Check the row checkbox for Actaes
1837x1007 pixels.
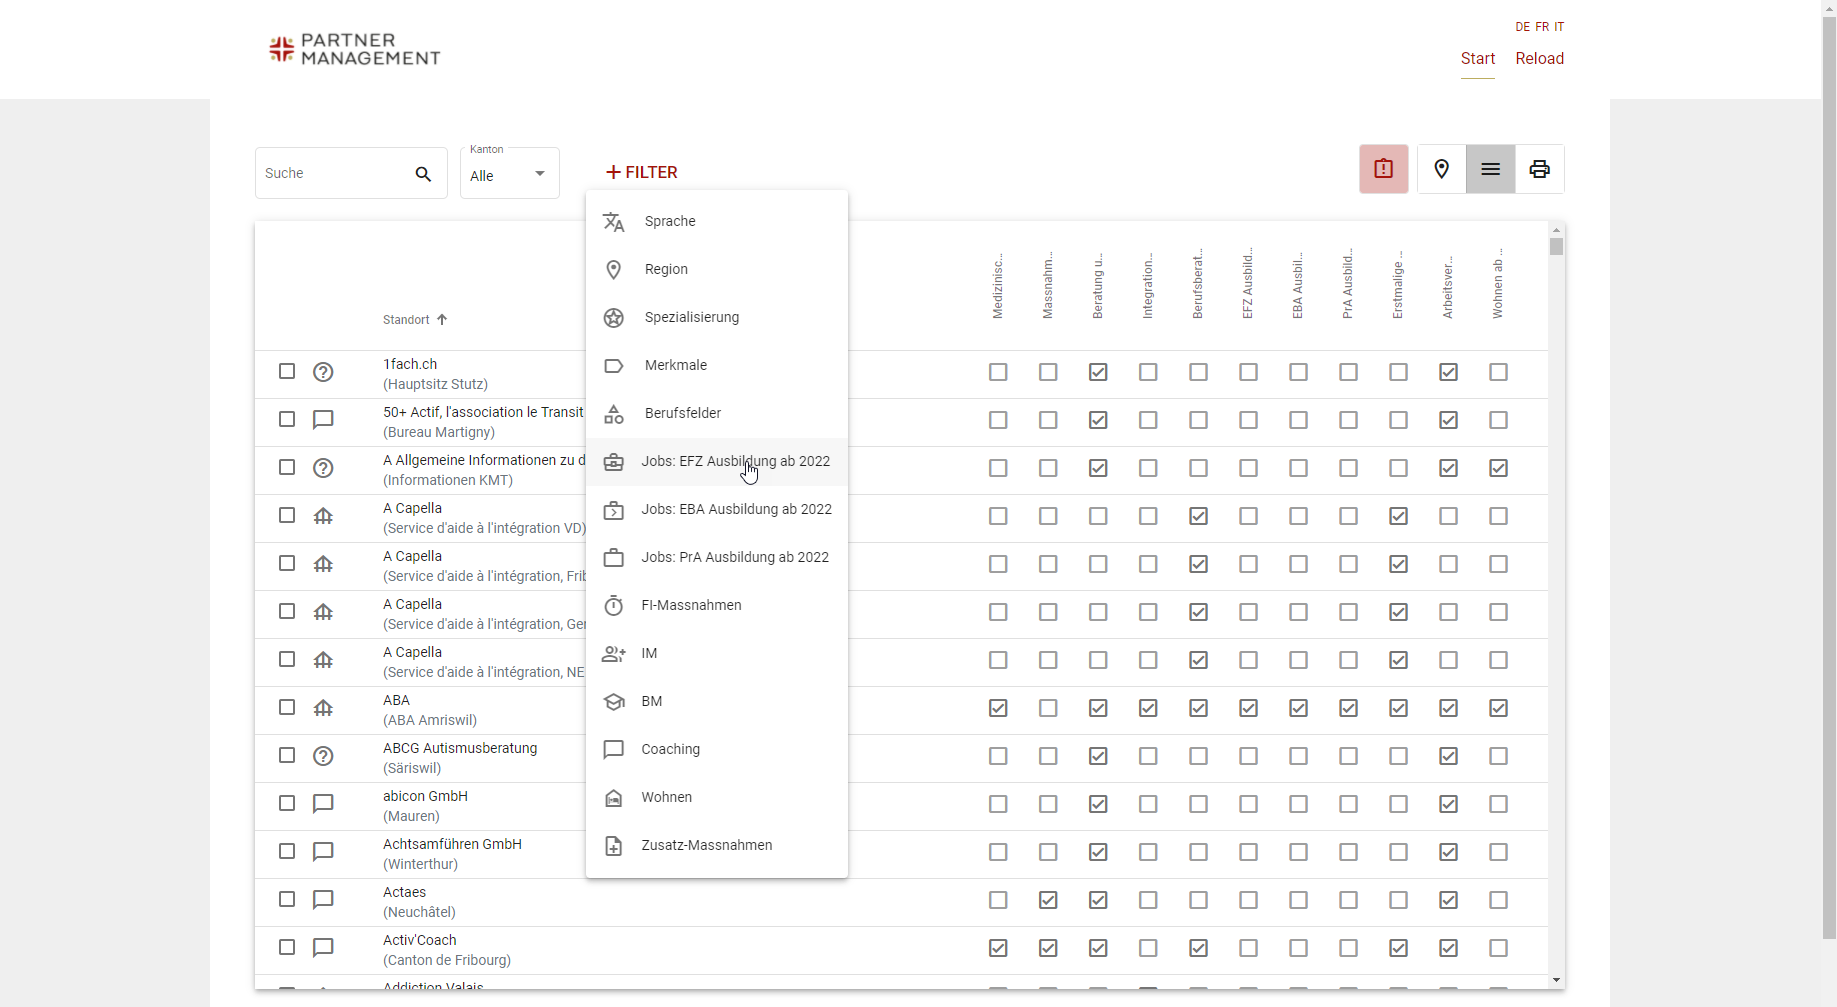pyautogui.click(x=287, y=901)
